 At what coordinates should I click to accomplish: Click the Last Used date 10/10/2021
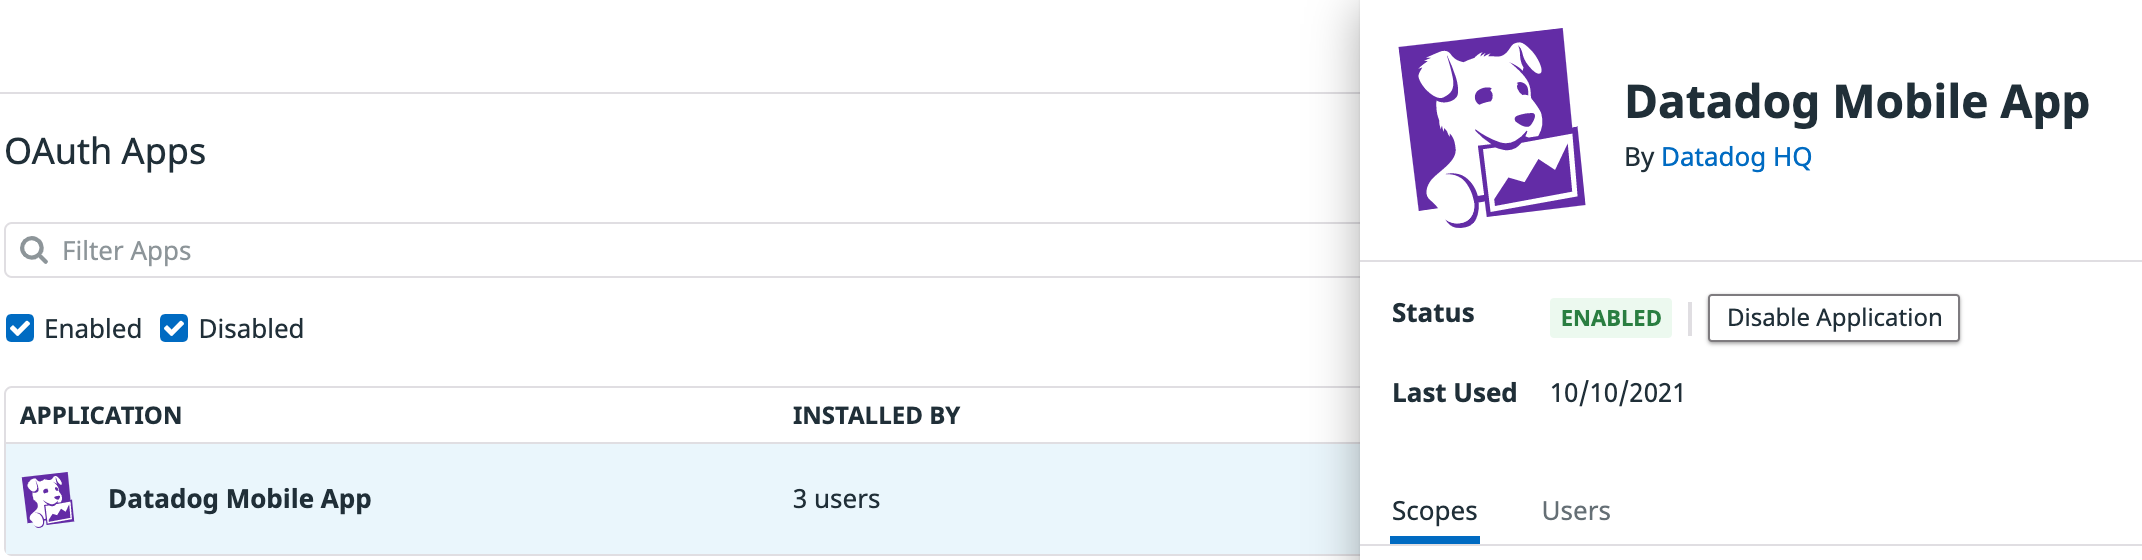[x=1617, y=393]
